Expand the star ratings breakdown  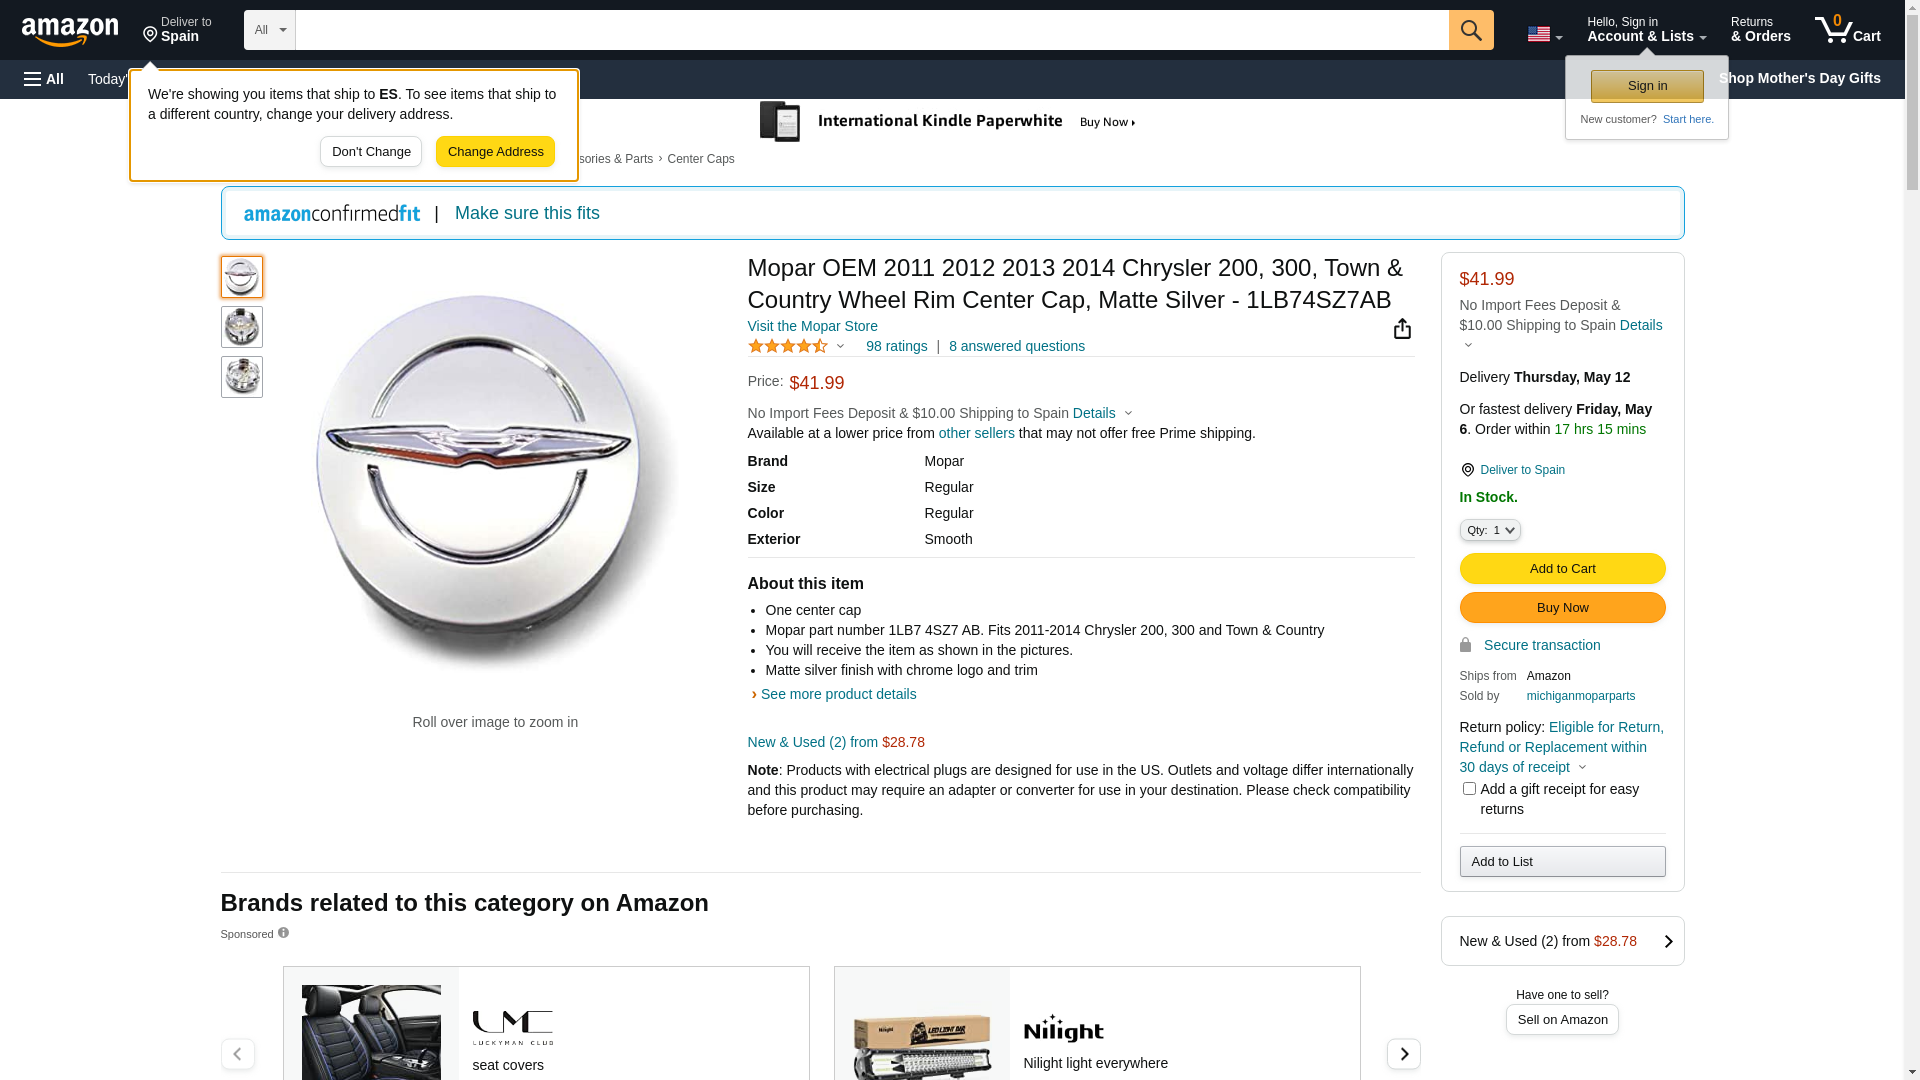pos(797,347)
